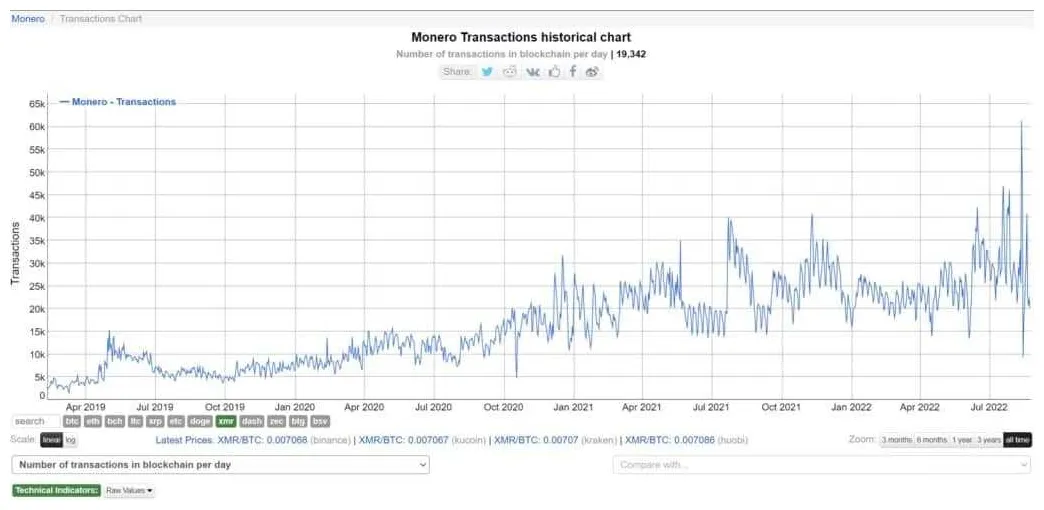Open the chart metric dropdown
This screenshot has height=510, width=1044.
[221, 465]
